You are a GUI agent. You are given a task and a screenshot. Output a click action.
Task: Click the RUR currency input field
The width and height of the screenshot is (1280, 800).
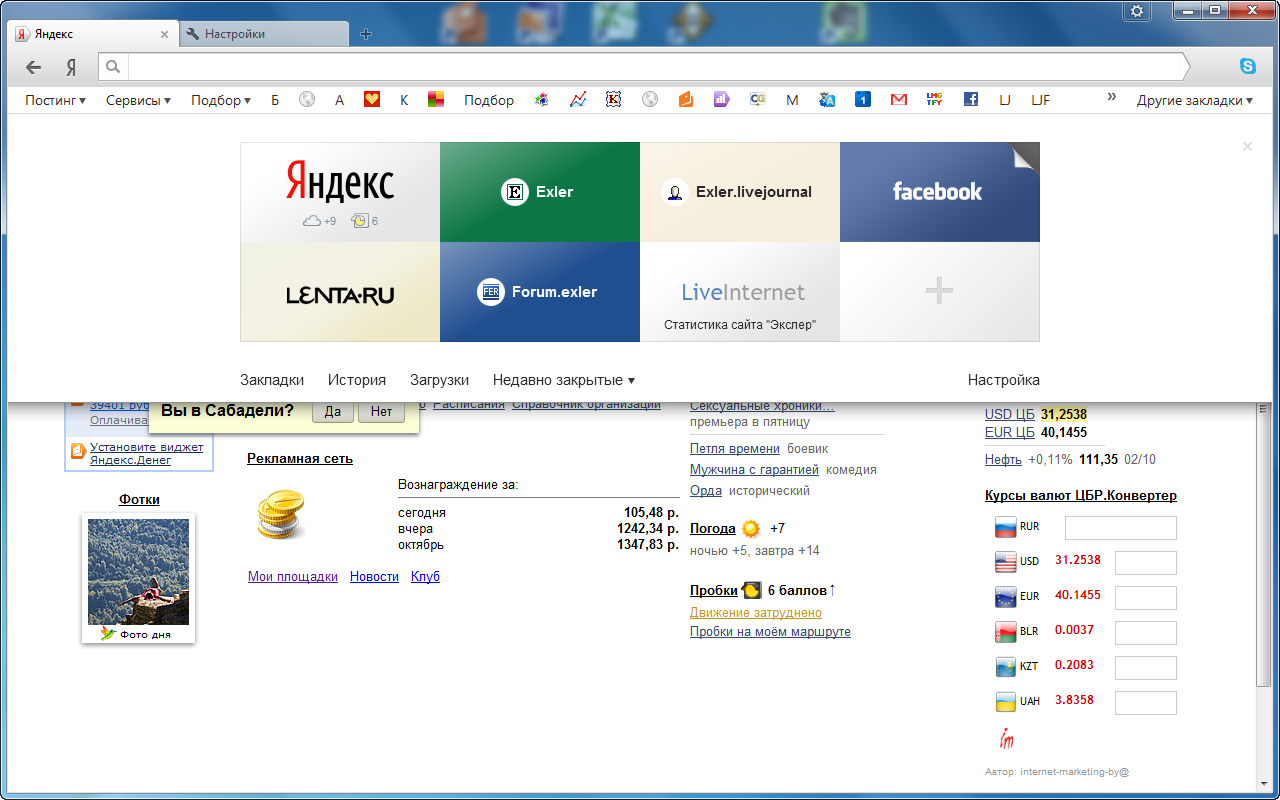1120,528
